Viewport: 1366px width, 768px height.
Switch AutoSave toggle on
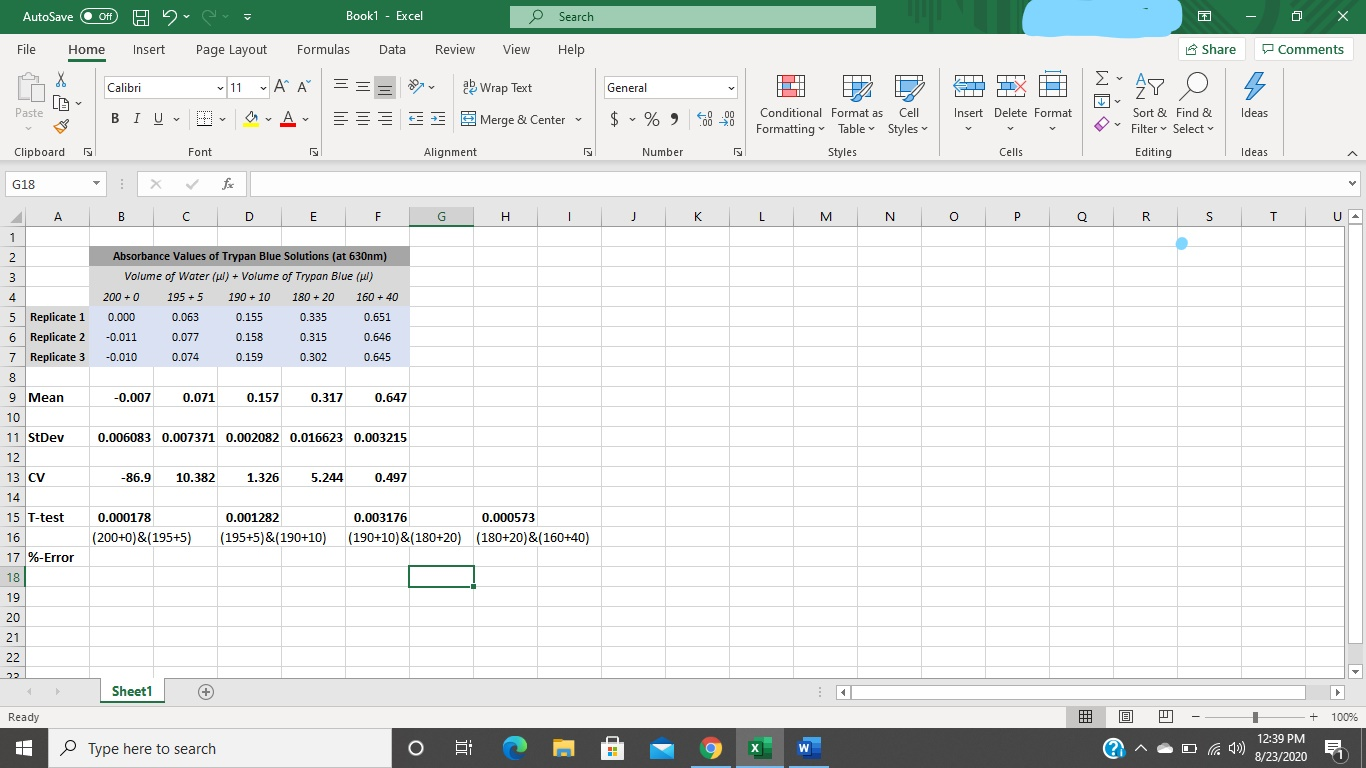(x=99, y=16)
